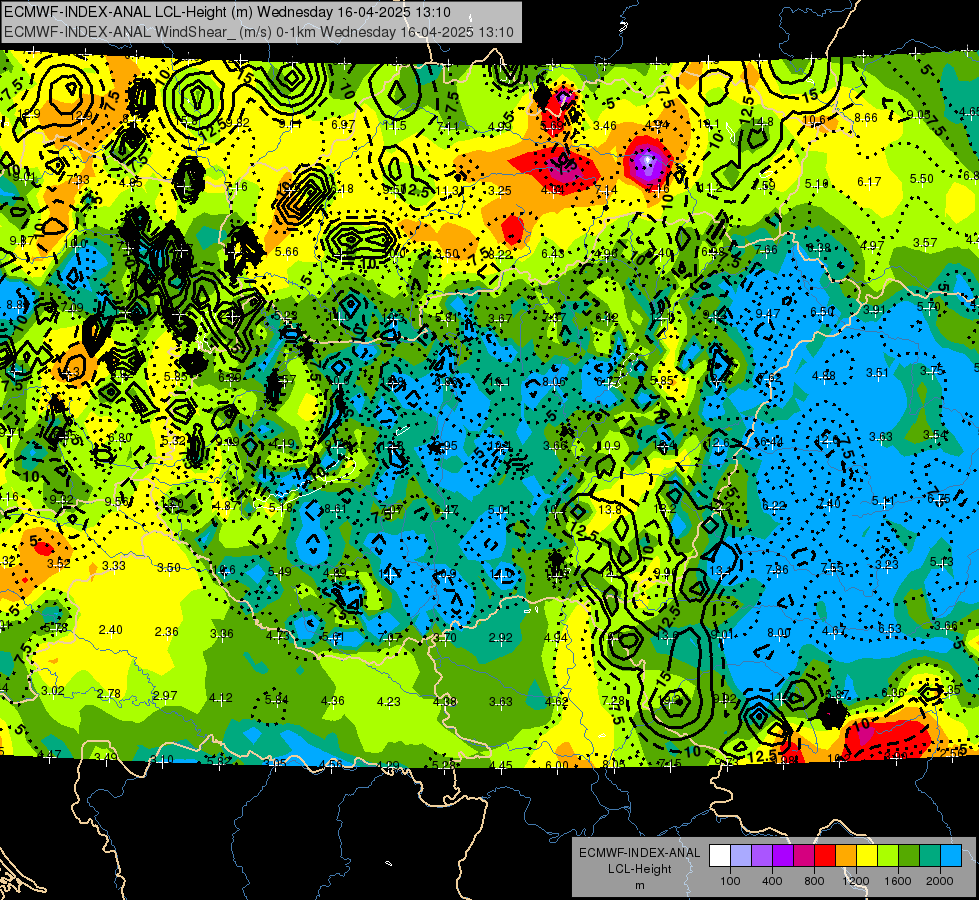Click the wind shear value '4.97'
The height and width of the screenshot is (900, 979).
click(872, 245)
